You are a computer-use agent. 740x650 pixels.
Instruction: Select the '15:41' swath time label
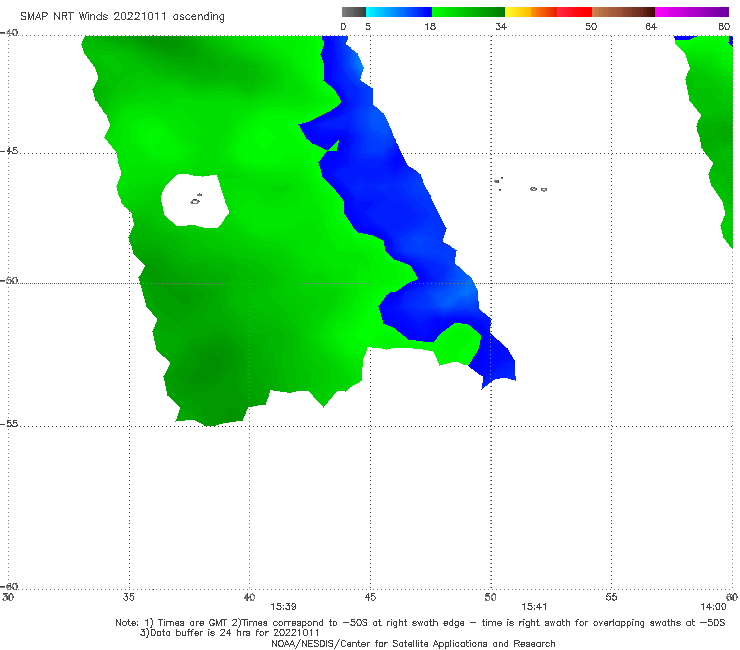point(534,607)
